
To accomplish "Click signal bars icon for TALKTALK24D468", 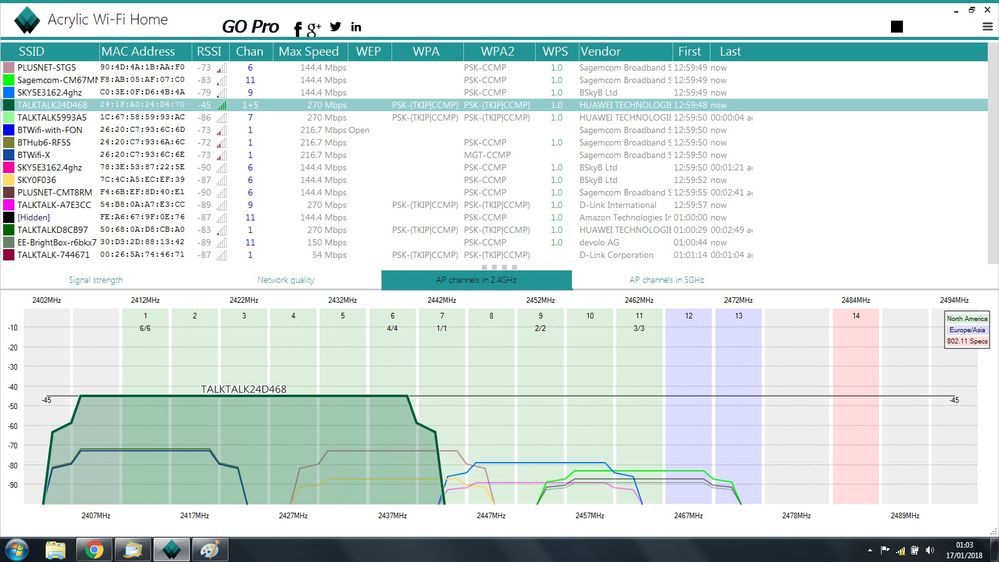I will (222, 105).
